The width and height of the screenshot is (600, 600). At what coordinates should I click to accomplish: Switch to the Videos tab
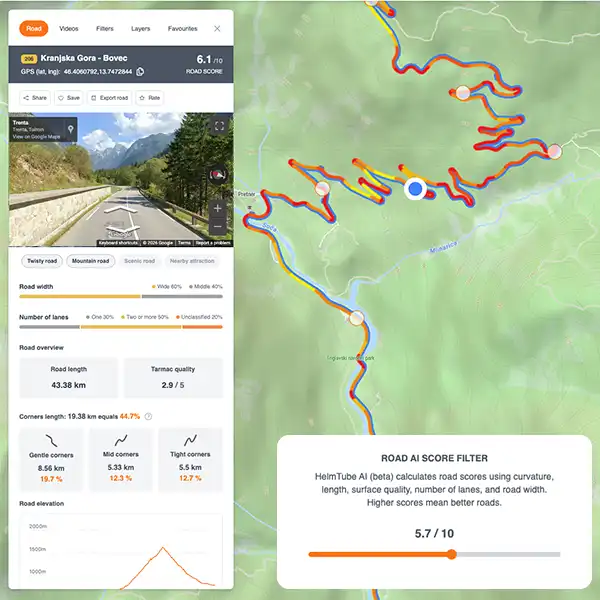pos(69,29)
